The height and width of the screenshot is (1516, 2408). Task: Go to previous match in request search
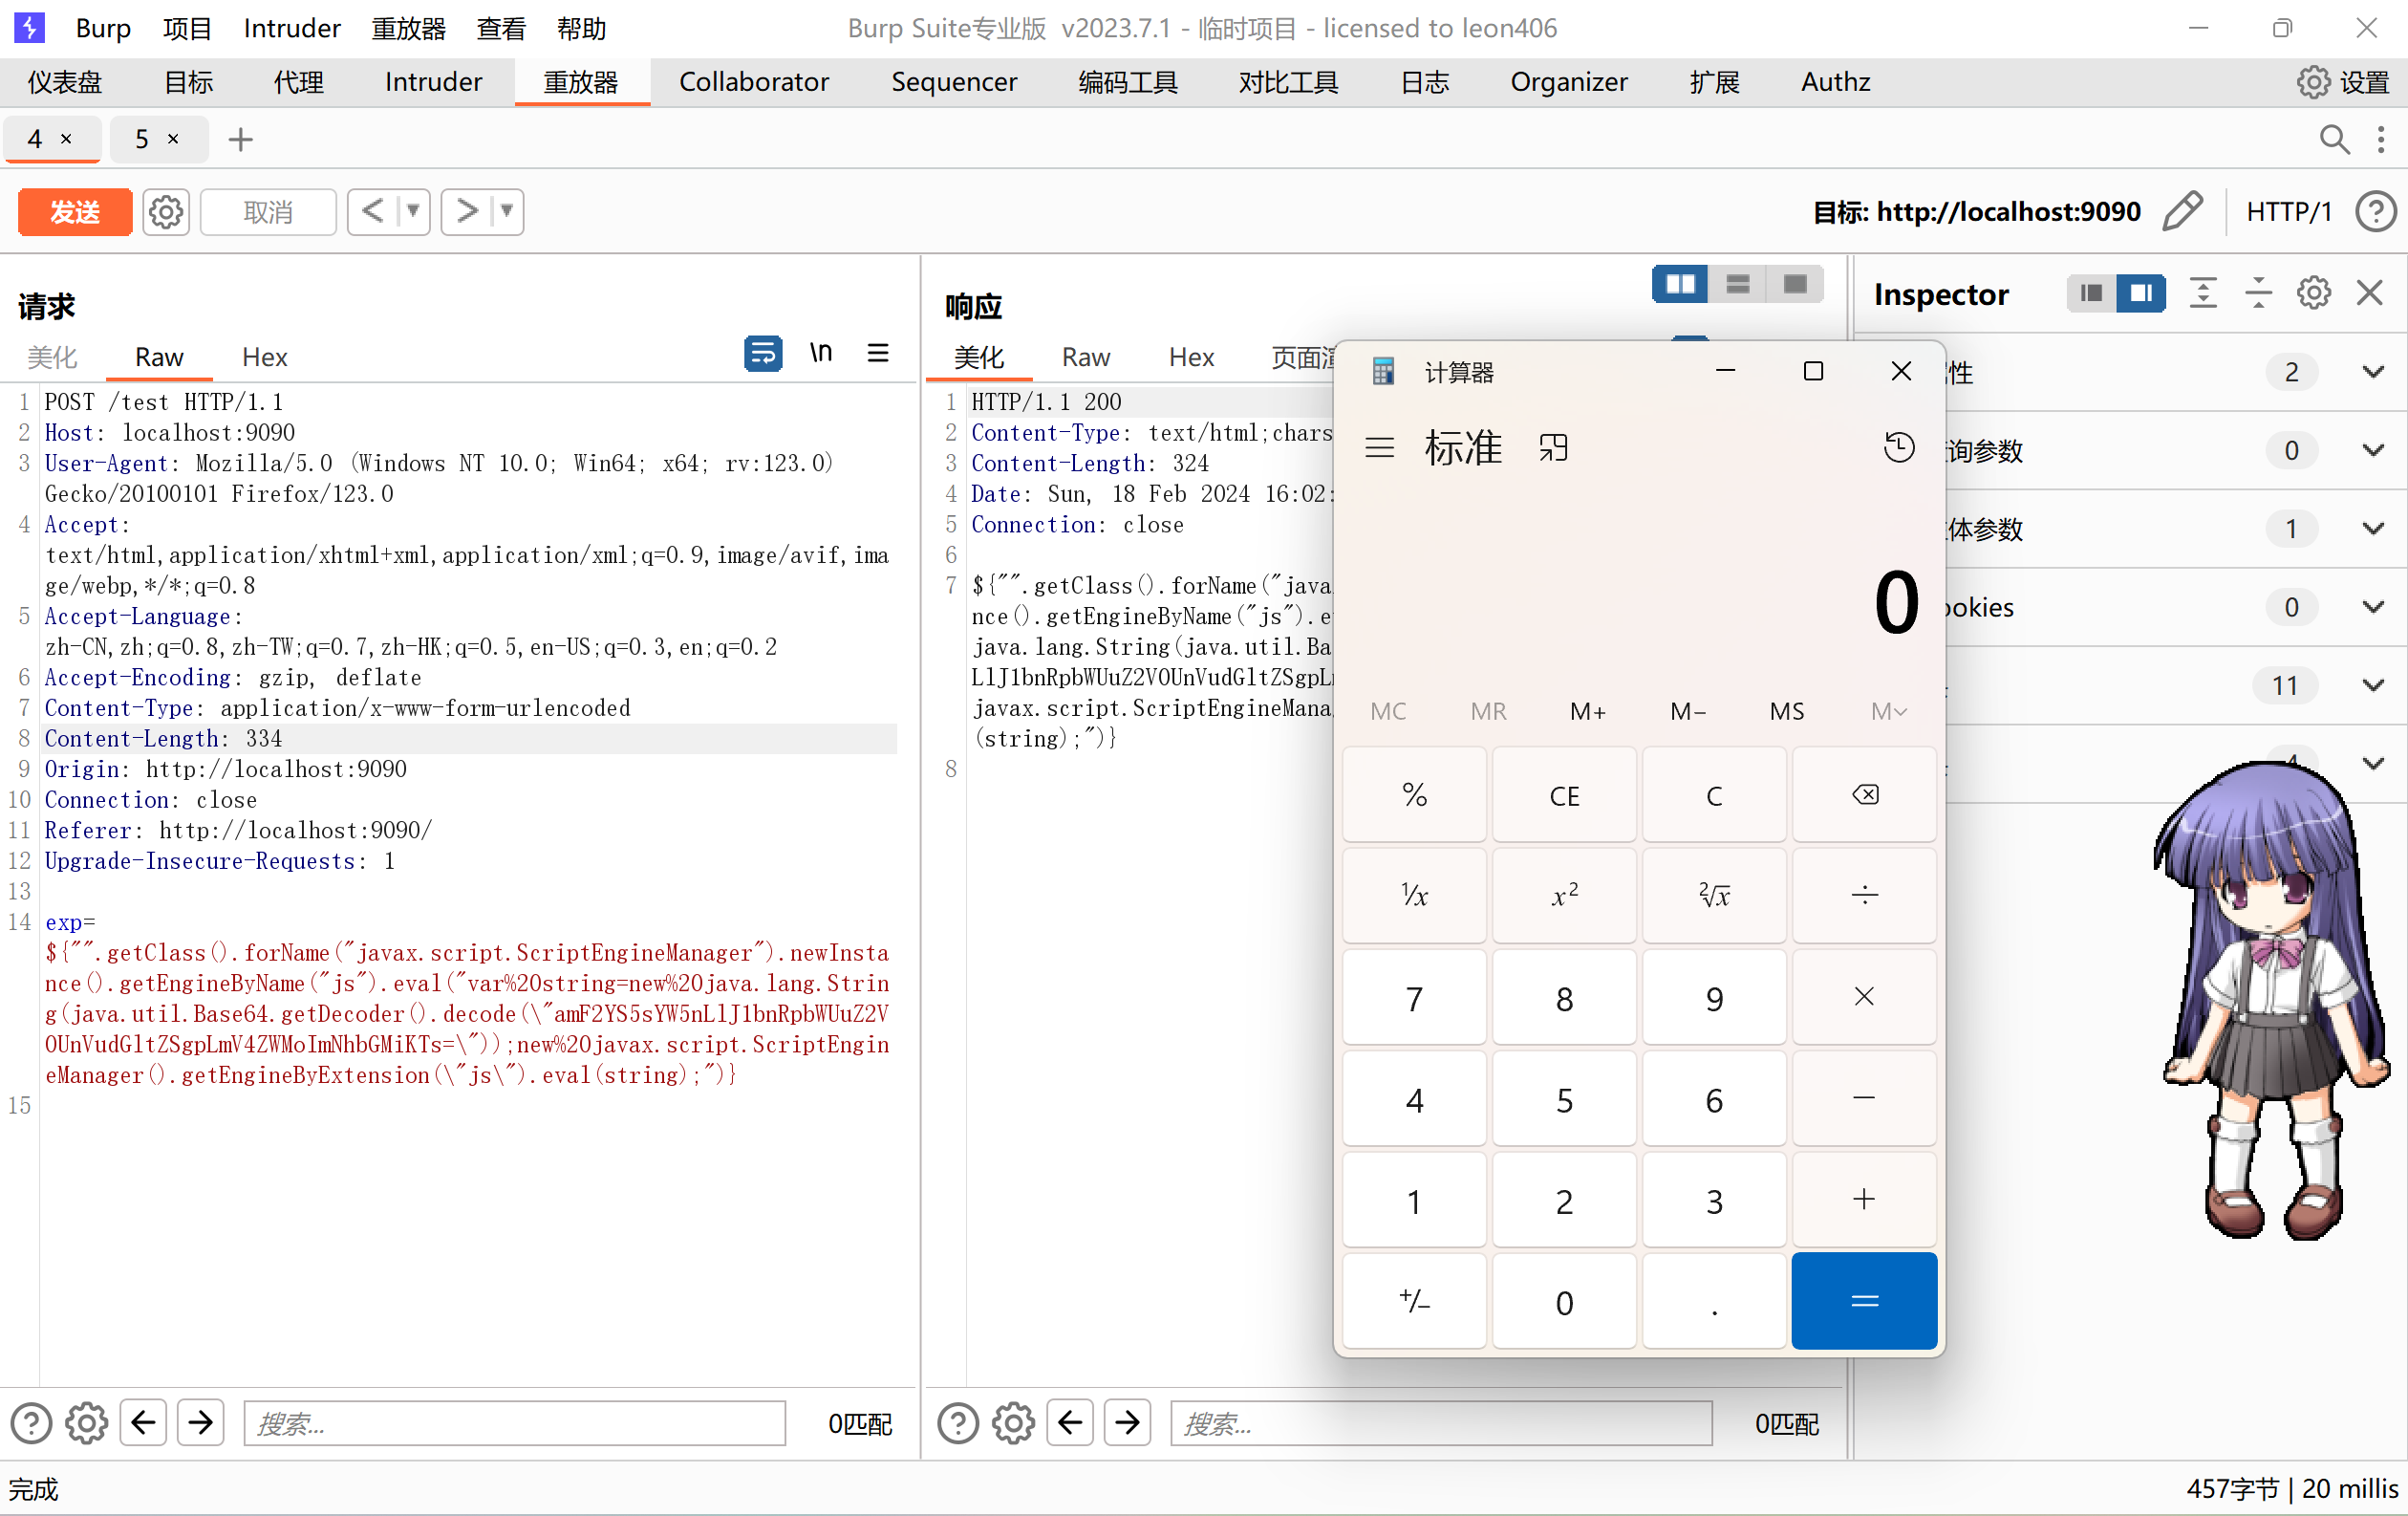tap(143, 1423)
